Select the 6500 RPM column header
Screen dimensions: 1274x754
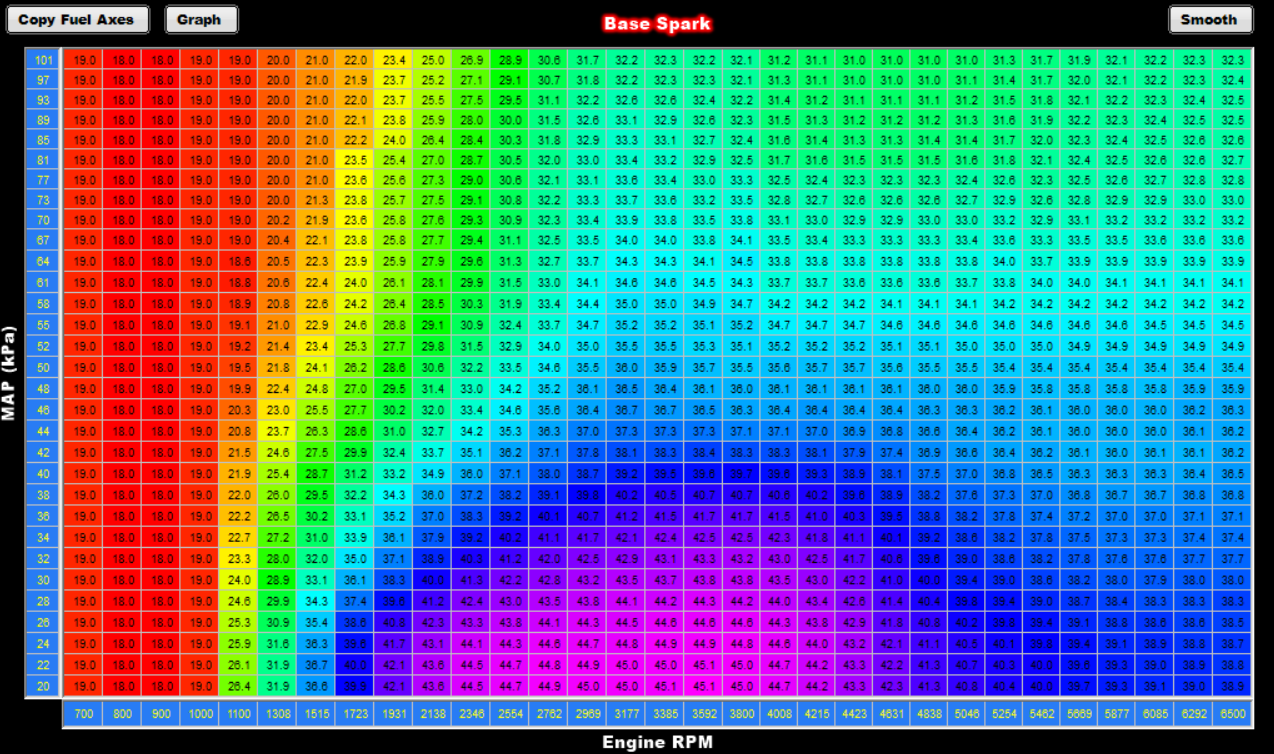point(1234,714)
